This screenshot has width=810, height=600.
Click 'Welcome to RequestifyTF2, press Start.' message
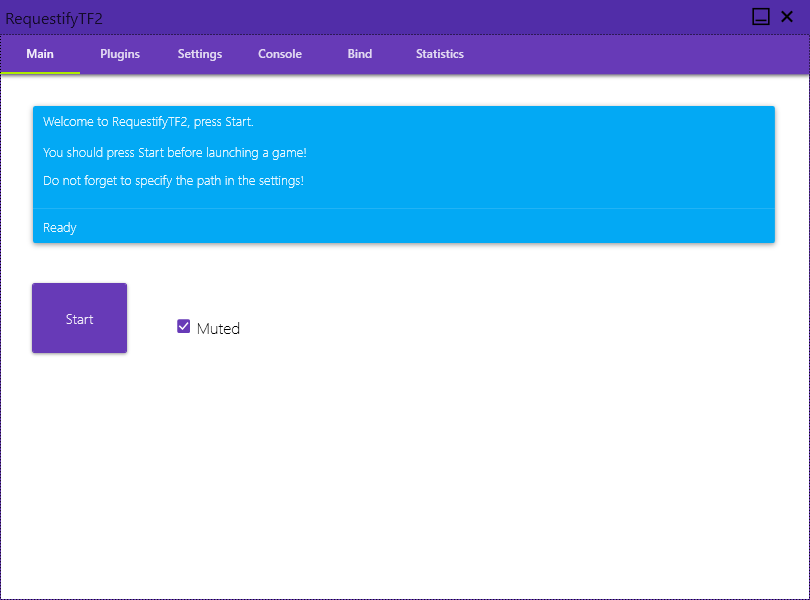point(148,122)
